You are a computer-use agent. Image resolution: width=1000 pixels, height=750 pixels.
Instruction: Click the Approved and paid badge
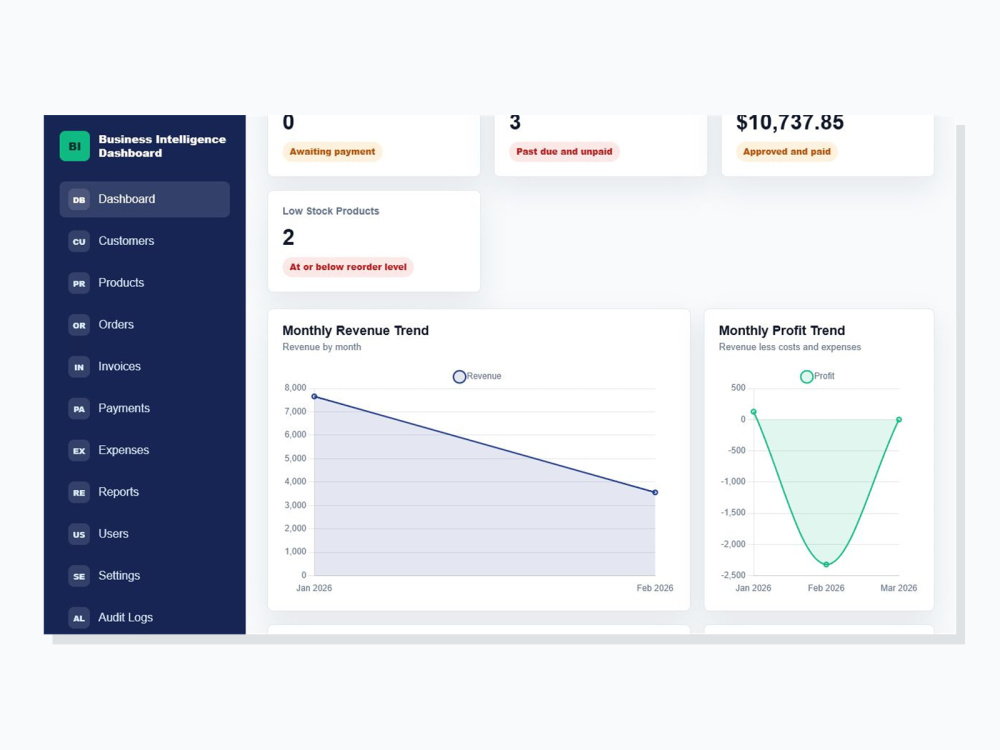click(x=786, y=152)
